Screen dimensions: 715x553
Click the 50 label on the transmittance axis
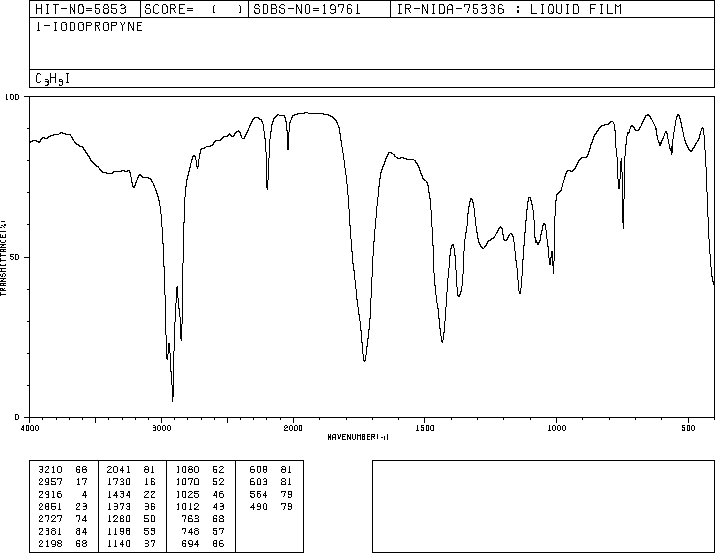[x=15, y=257]
